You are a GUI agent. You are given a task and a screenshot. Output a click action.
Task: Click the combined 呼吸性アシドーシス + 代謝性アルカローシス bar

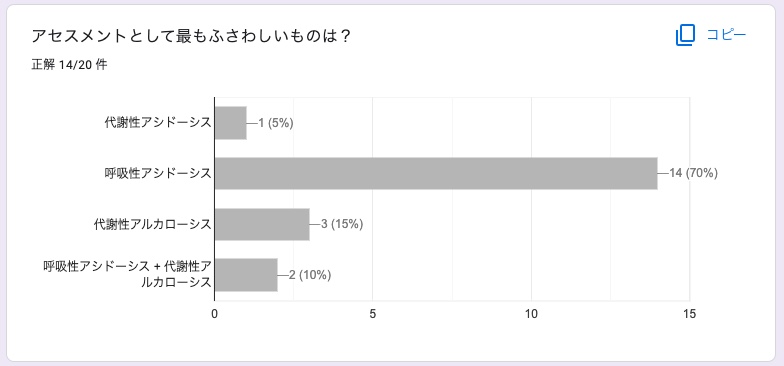coord(246,275)
